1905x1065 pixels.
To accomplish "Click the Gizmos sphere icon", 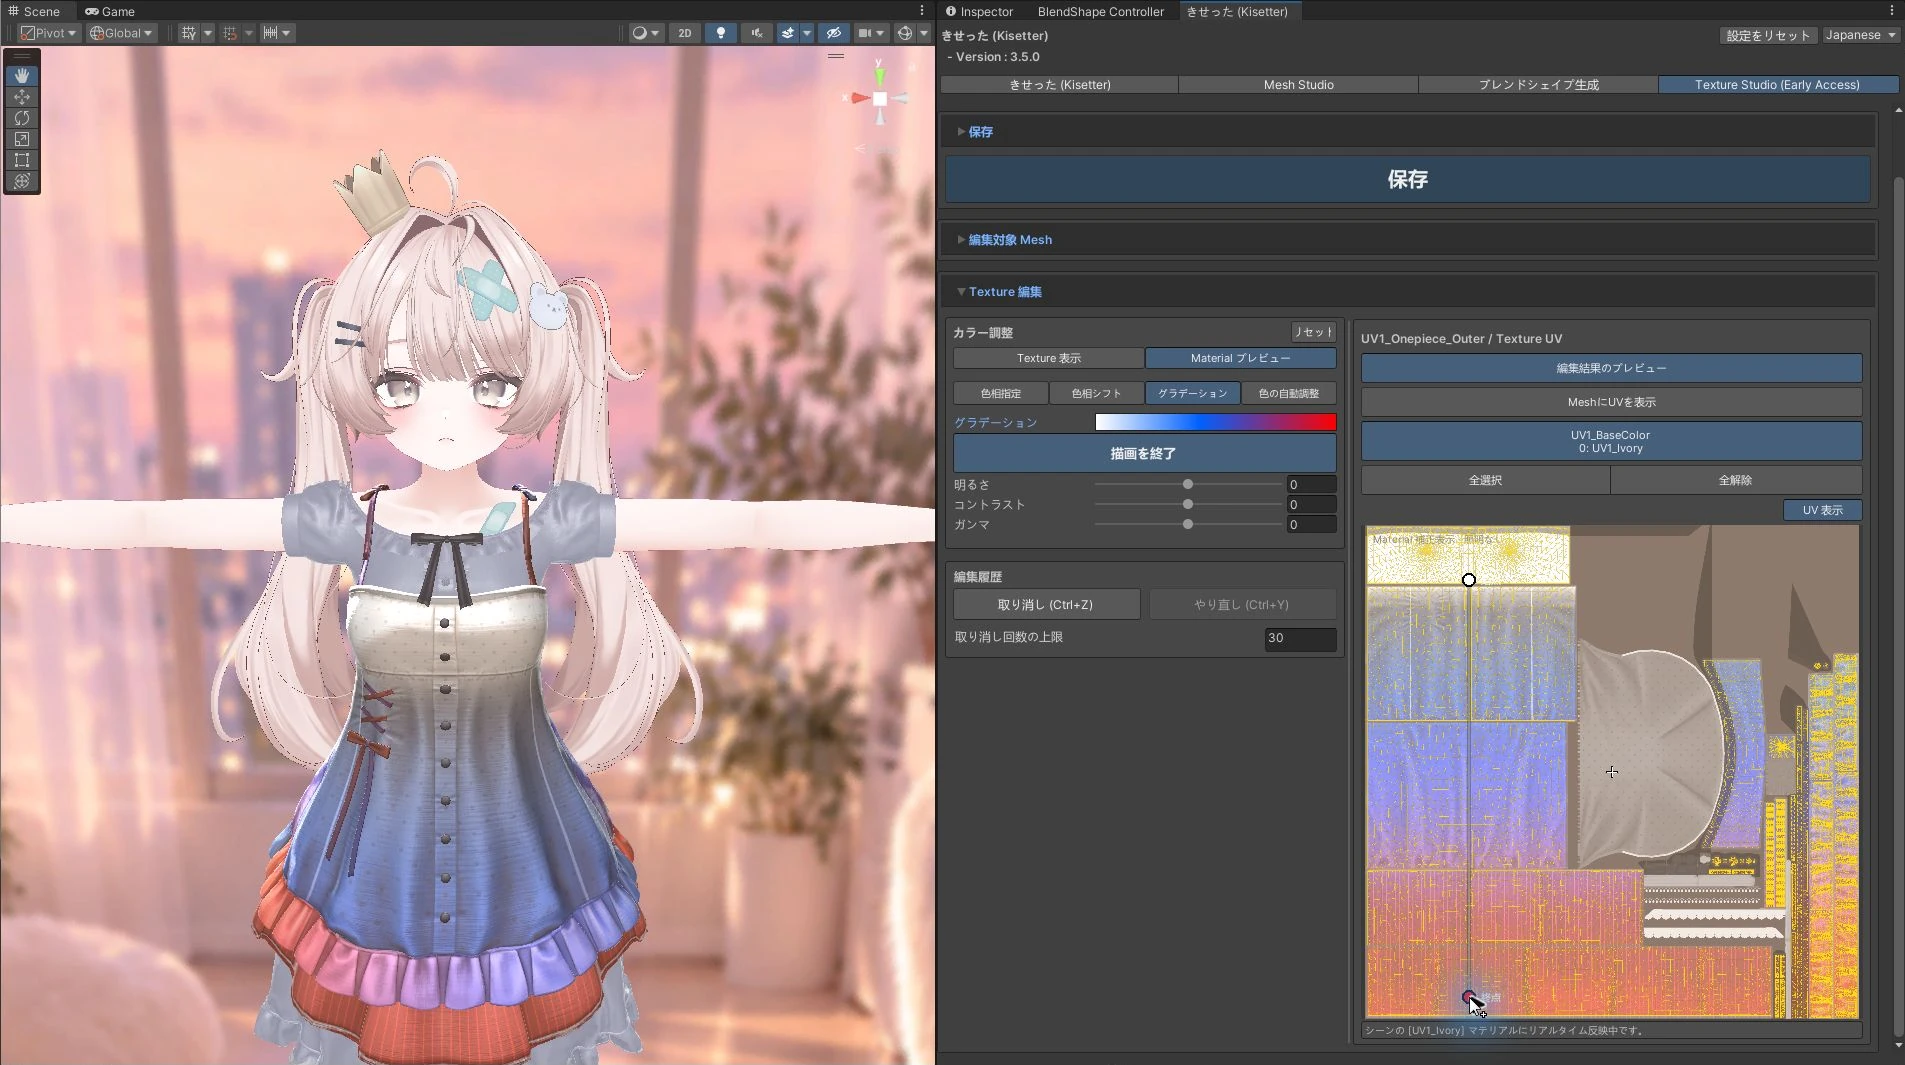I will [x=905, y=33].
